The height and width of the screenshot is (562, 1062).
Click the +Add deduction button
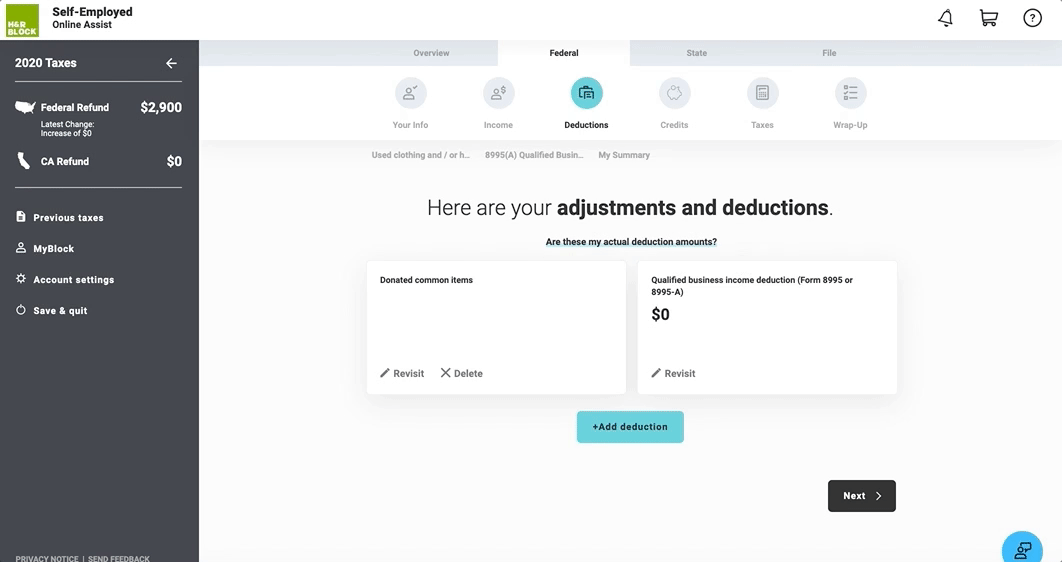[630, 427]
